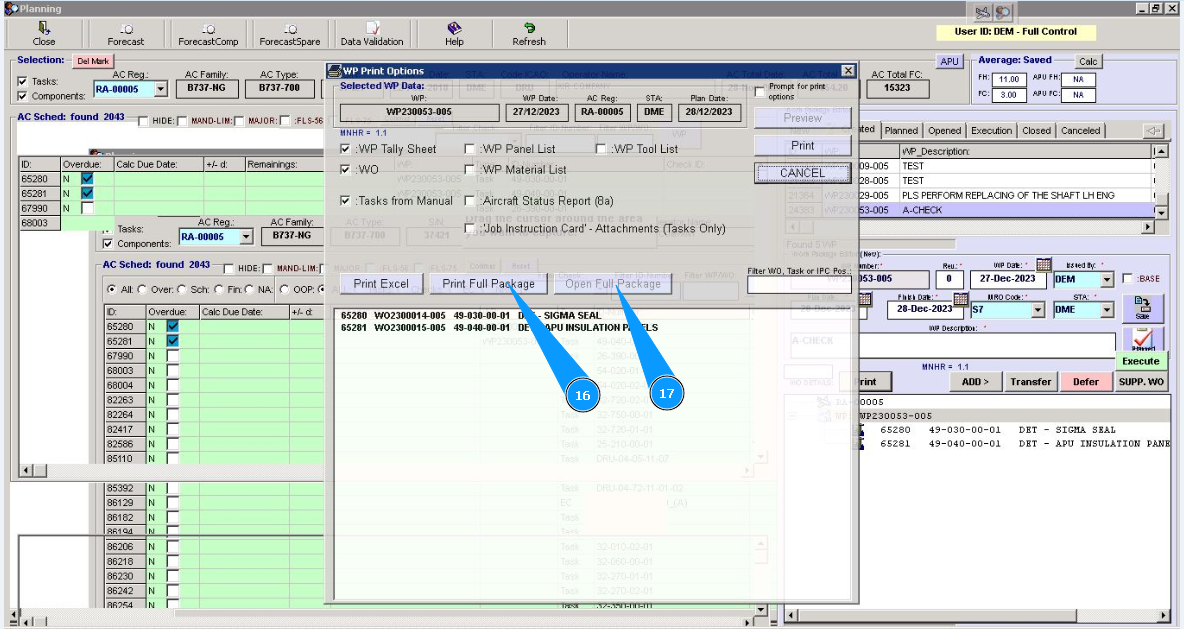Image resolution: width=1184 pixels, height=630 pixels.
Task: Click the Transfer button
Action: pos(1030,382)
